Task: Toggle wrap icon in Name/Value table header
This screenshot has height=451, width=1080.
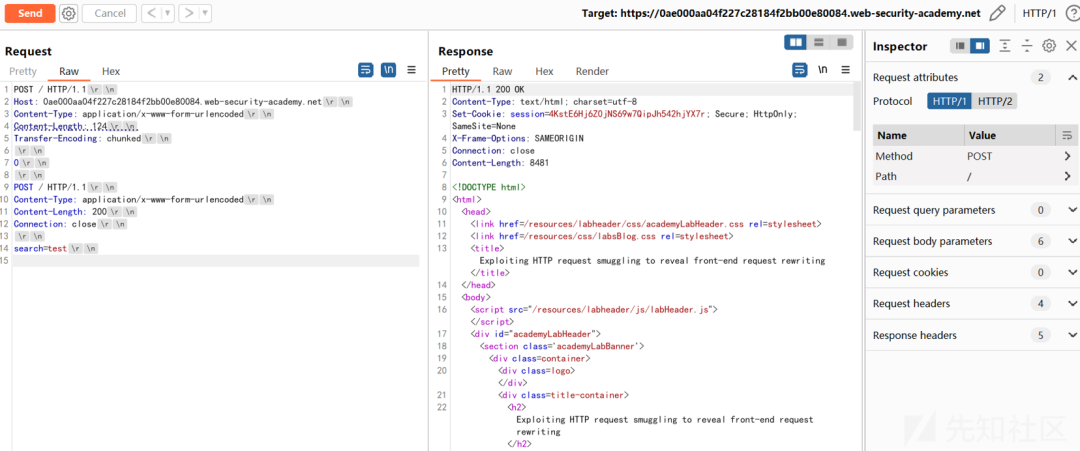Action: click(x=1067, y=135)
